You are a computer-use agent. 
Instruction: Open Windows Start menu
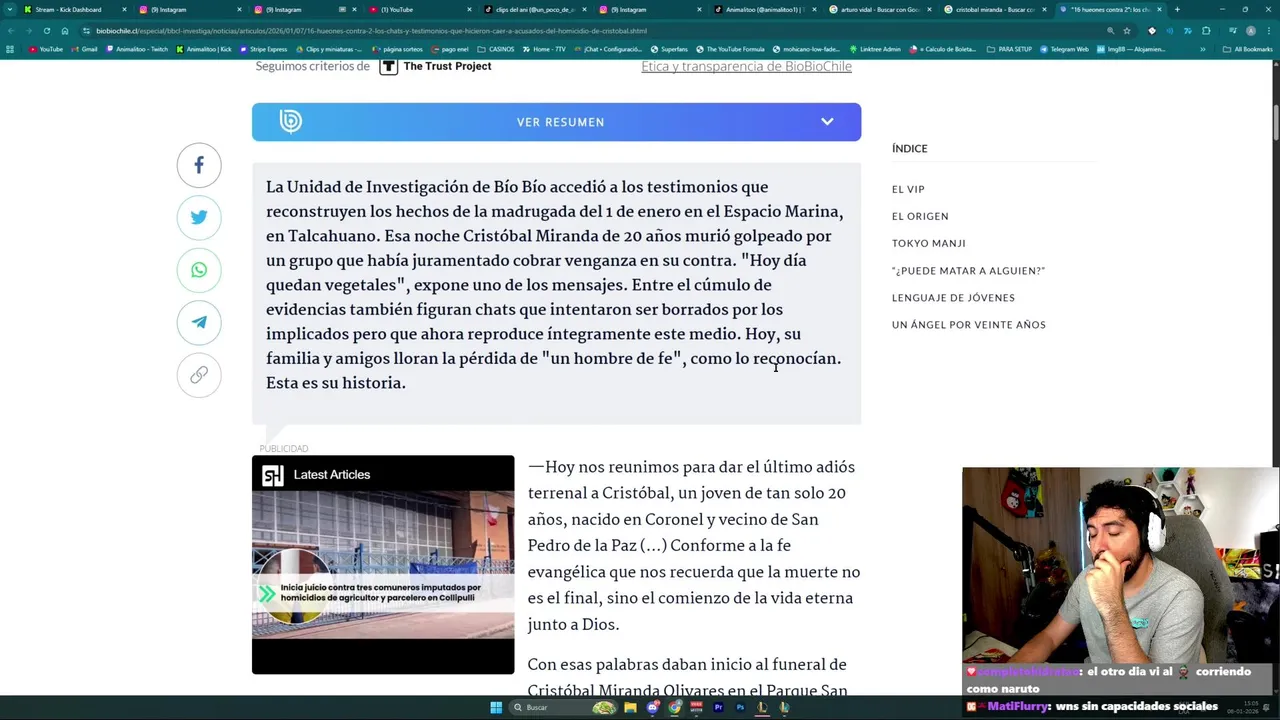click(x=496, y=707)
